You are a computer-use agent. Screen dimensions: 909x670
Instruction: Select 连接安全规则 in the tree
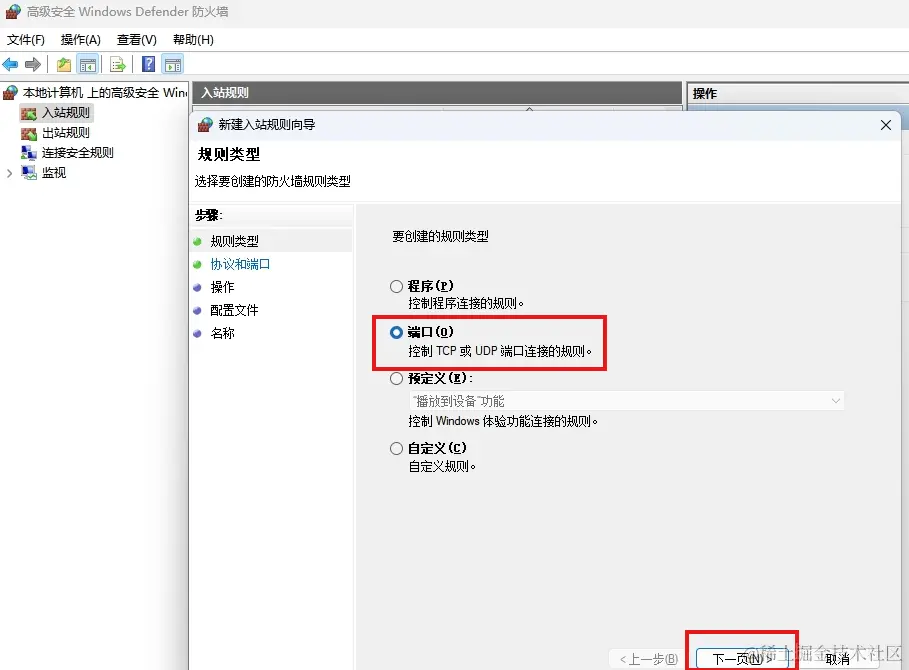pyautogui.click(x=78, y=153)
